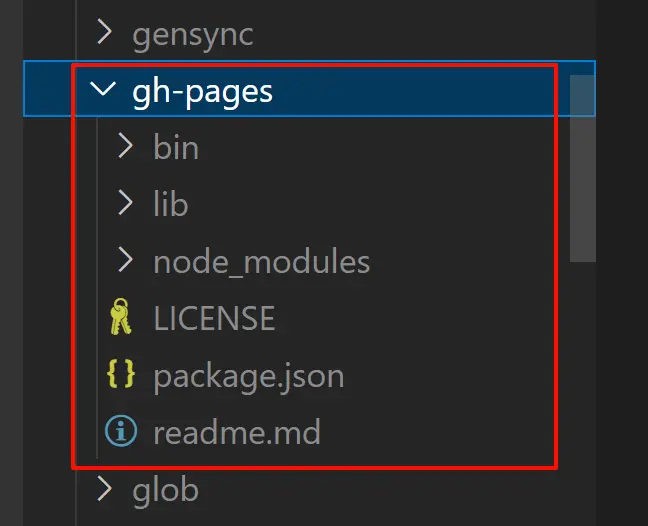Select the bin folder name

(x=176, y=147)
